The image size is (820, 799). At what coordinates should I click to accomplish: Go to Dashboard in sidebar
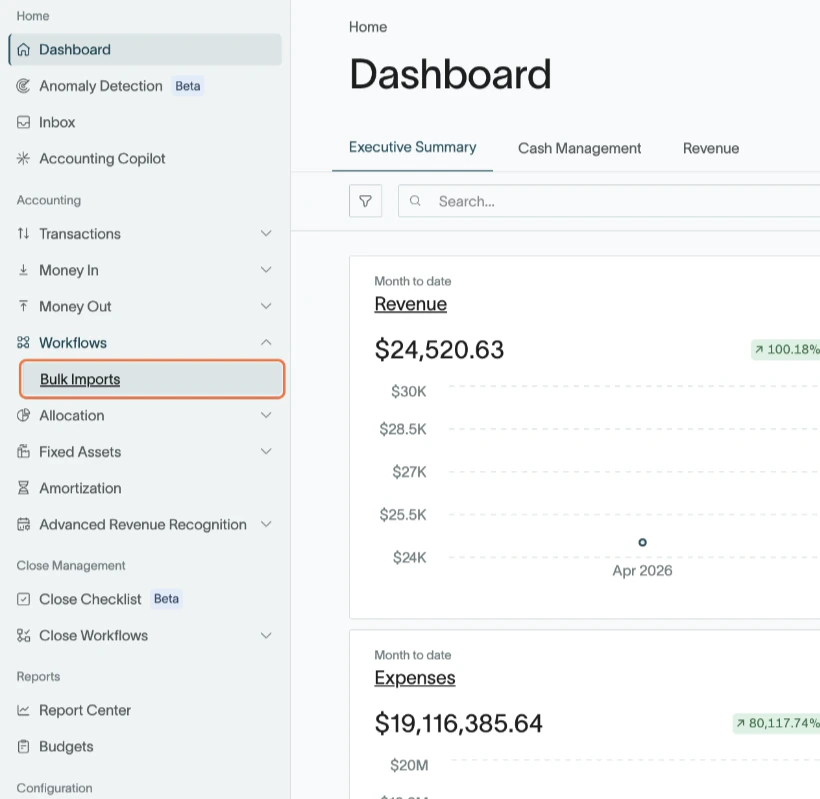click(145, 50)
